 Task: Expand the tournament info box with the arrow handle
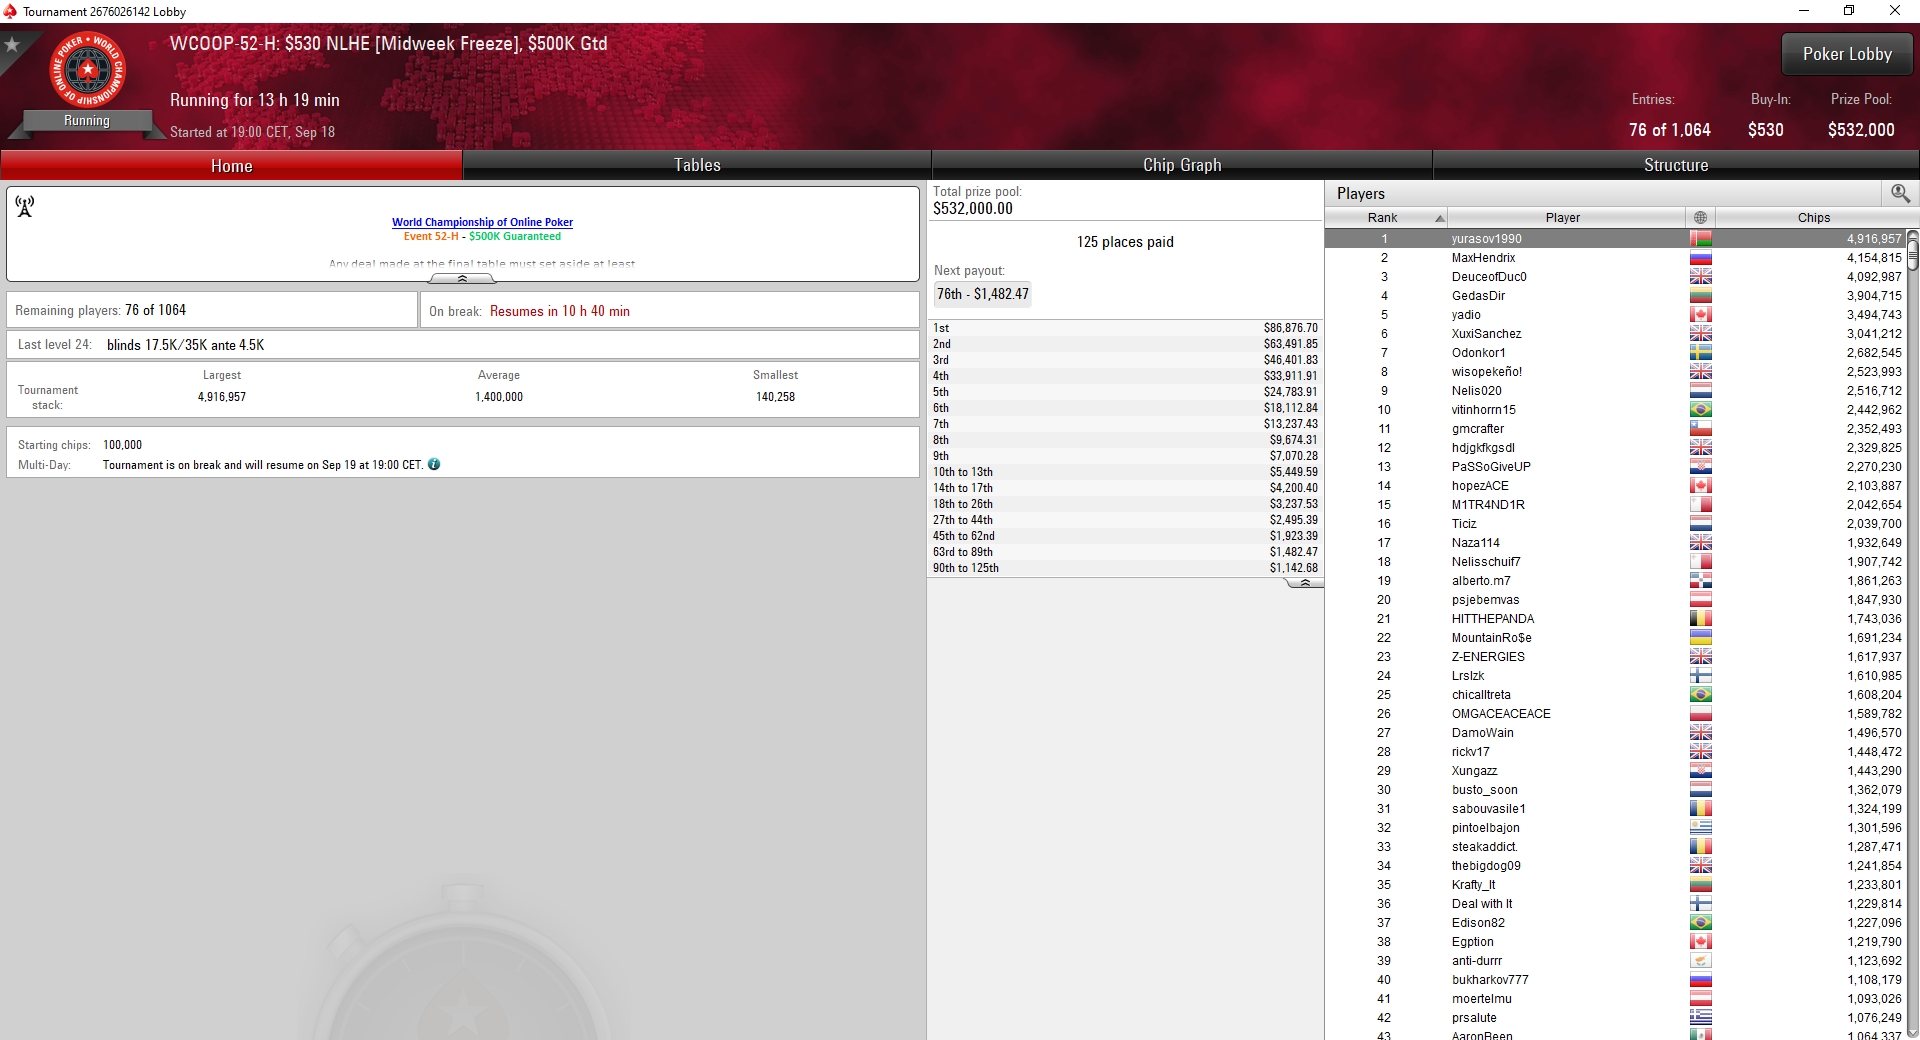point(462,279)
